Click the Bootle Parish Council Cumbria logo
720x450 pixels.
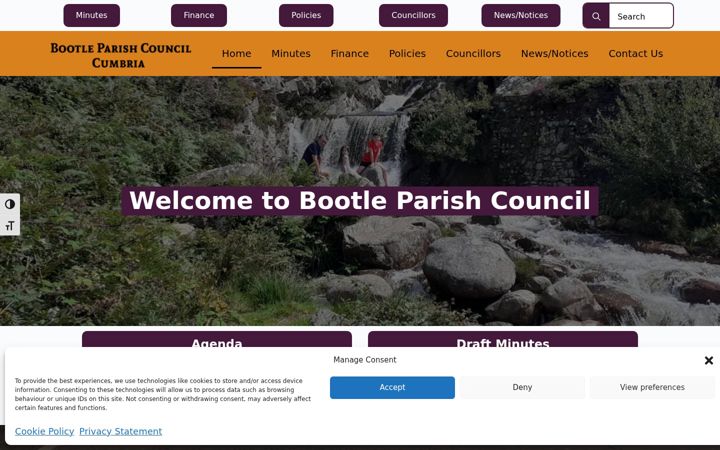120,55
